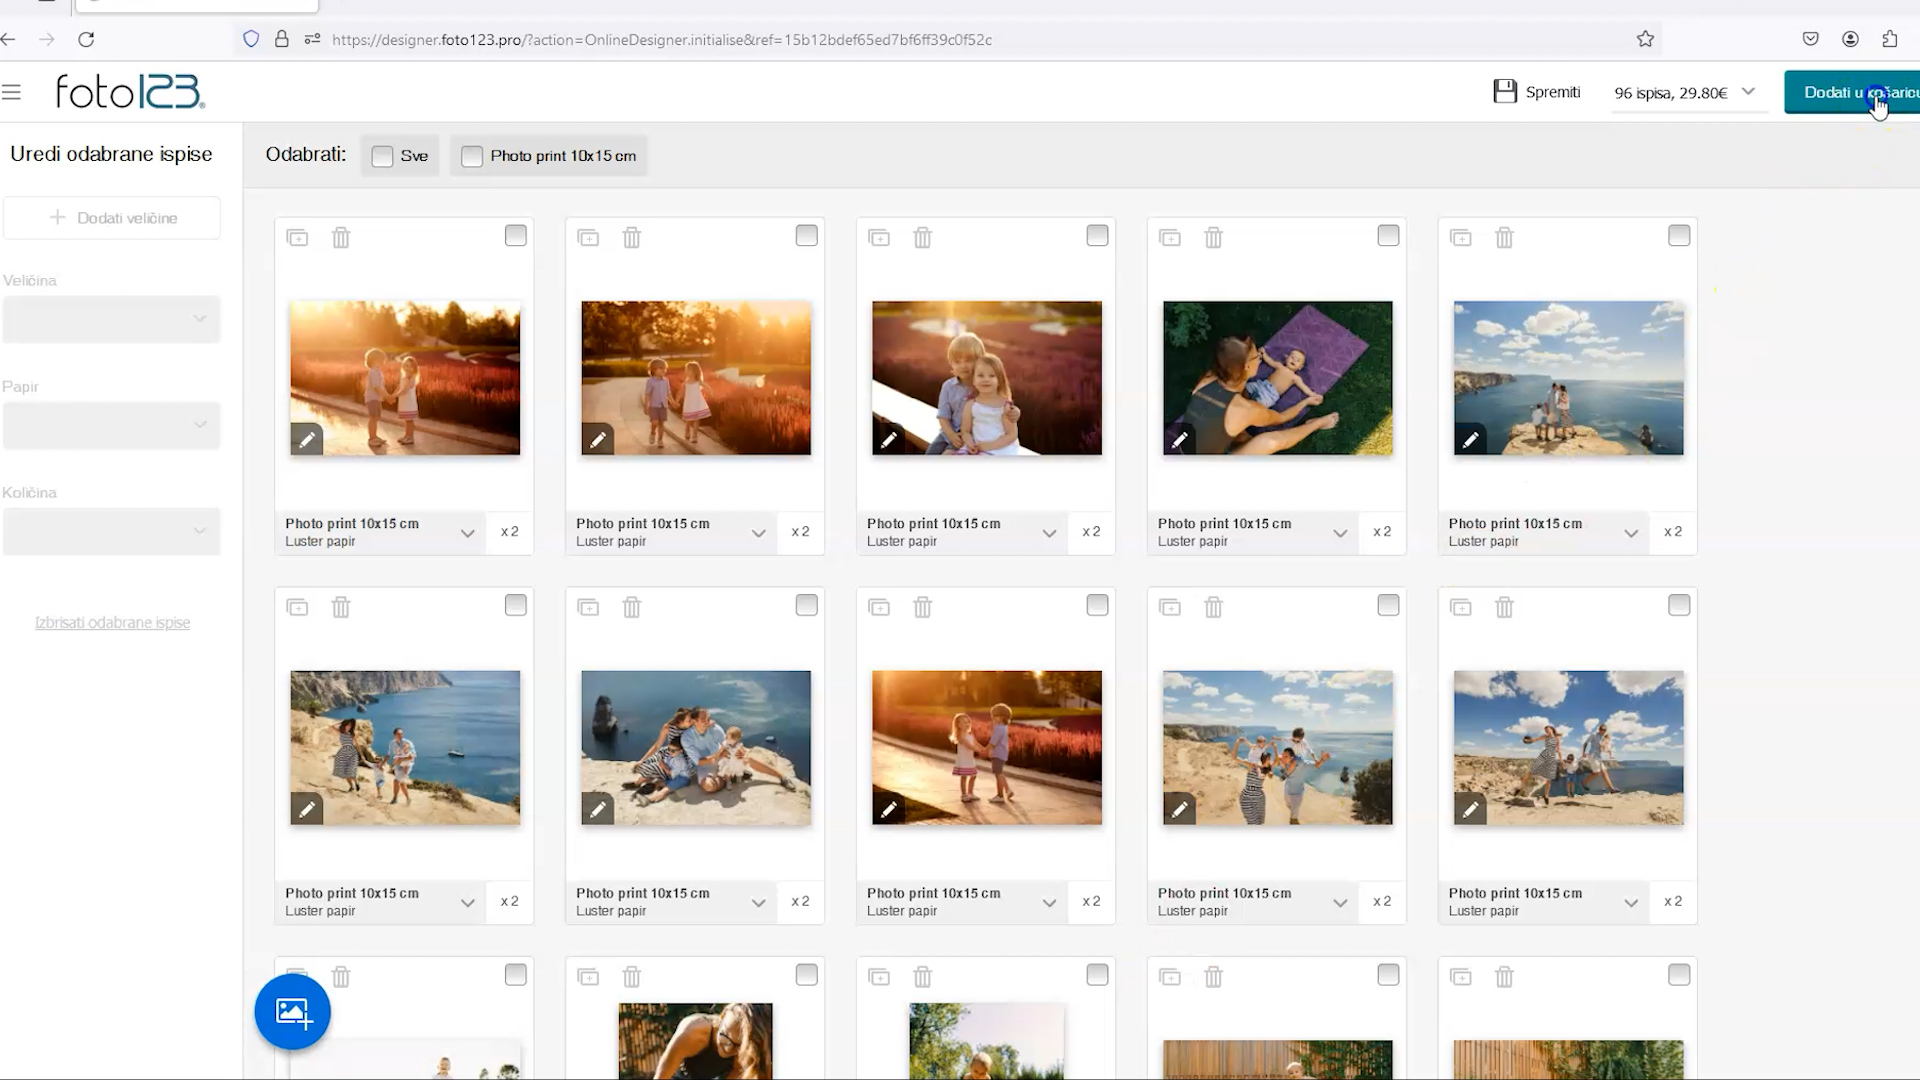Click the Dodati u košaricu button
Image resolution: width=1920 pixels, height=1080 pixels.
(1851, 92)
